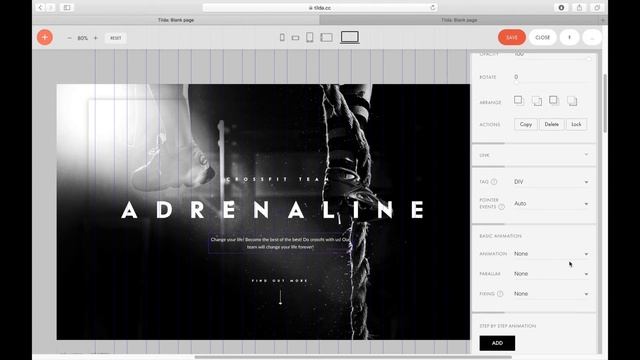Click the settings panel vertical scrollbar
Screen dimensions: 640x360
[605, 103]
